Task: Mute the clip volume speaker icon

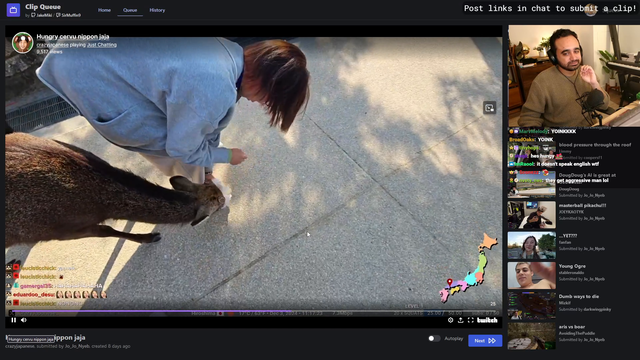Action: (x=24, y=320)
